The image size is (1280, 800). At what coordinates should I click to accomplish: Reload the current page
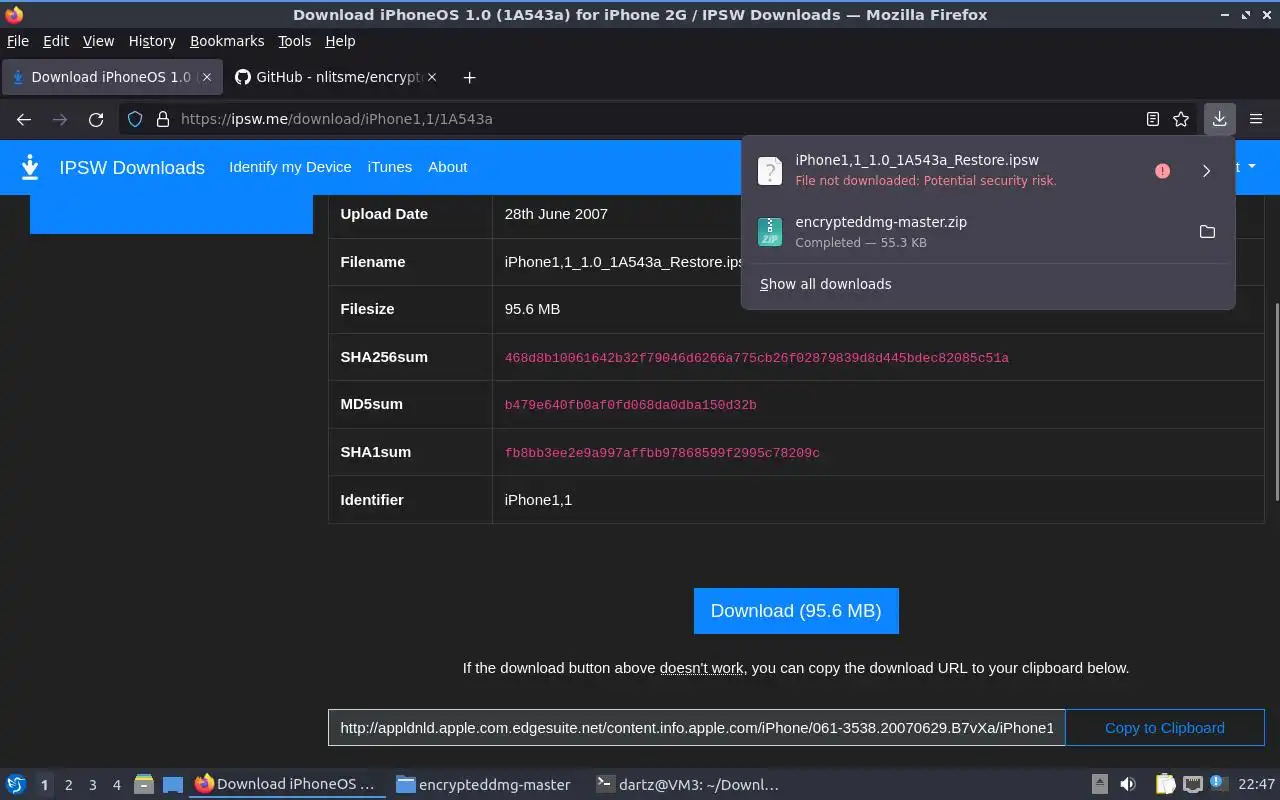pos(96,119)
